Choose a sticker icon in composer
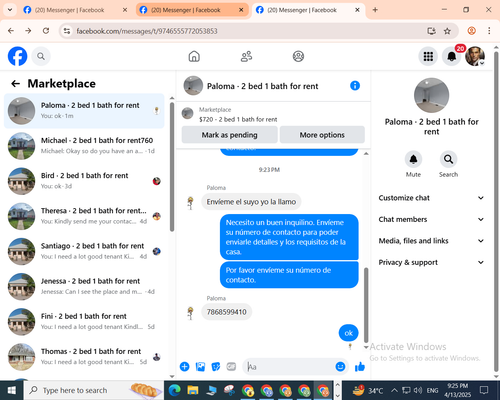Image resolution: width=500 pixels, height=400 pixels. click(x=216, y=367)
